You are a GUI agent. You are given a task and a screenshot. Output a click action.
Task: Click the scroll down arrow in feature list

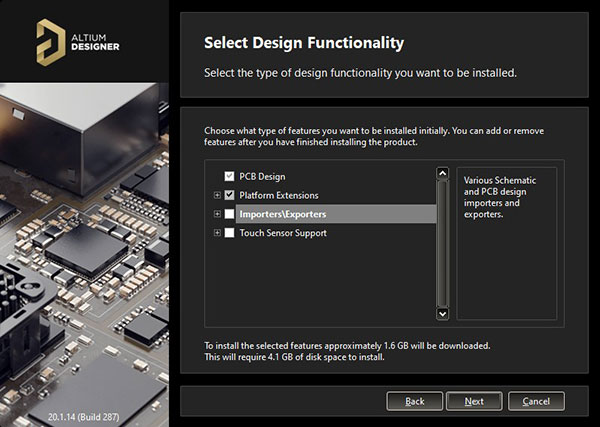(442, 314)
